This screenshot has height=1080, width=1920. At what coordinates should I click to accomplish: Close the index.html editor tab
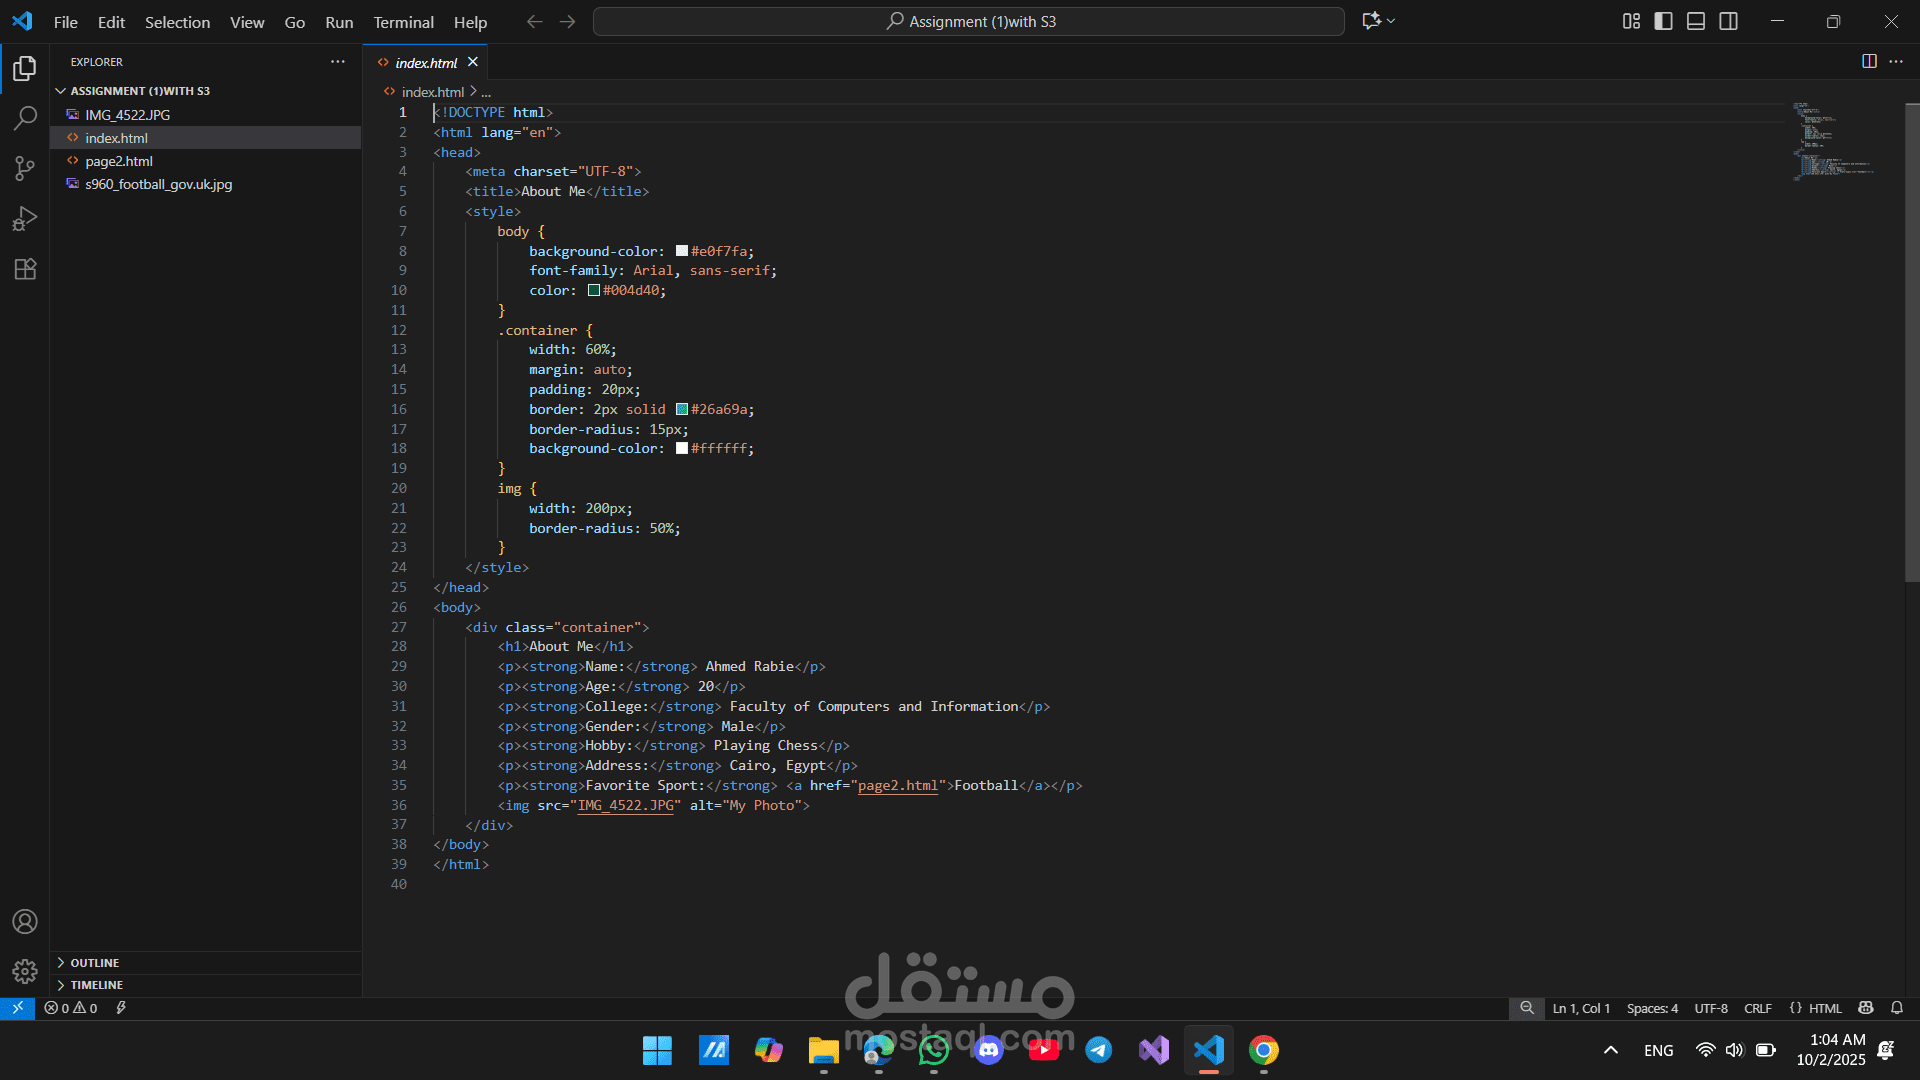coord(473,62)
